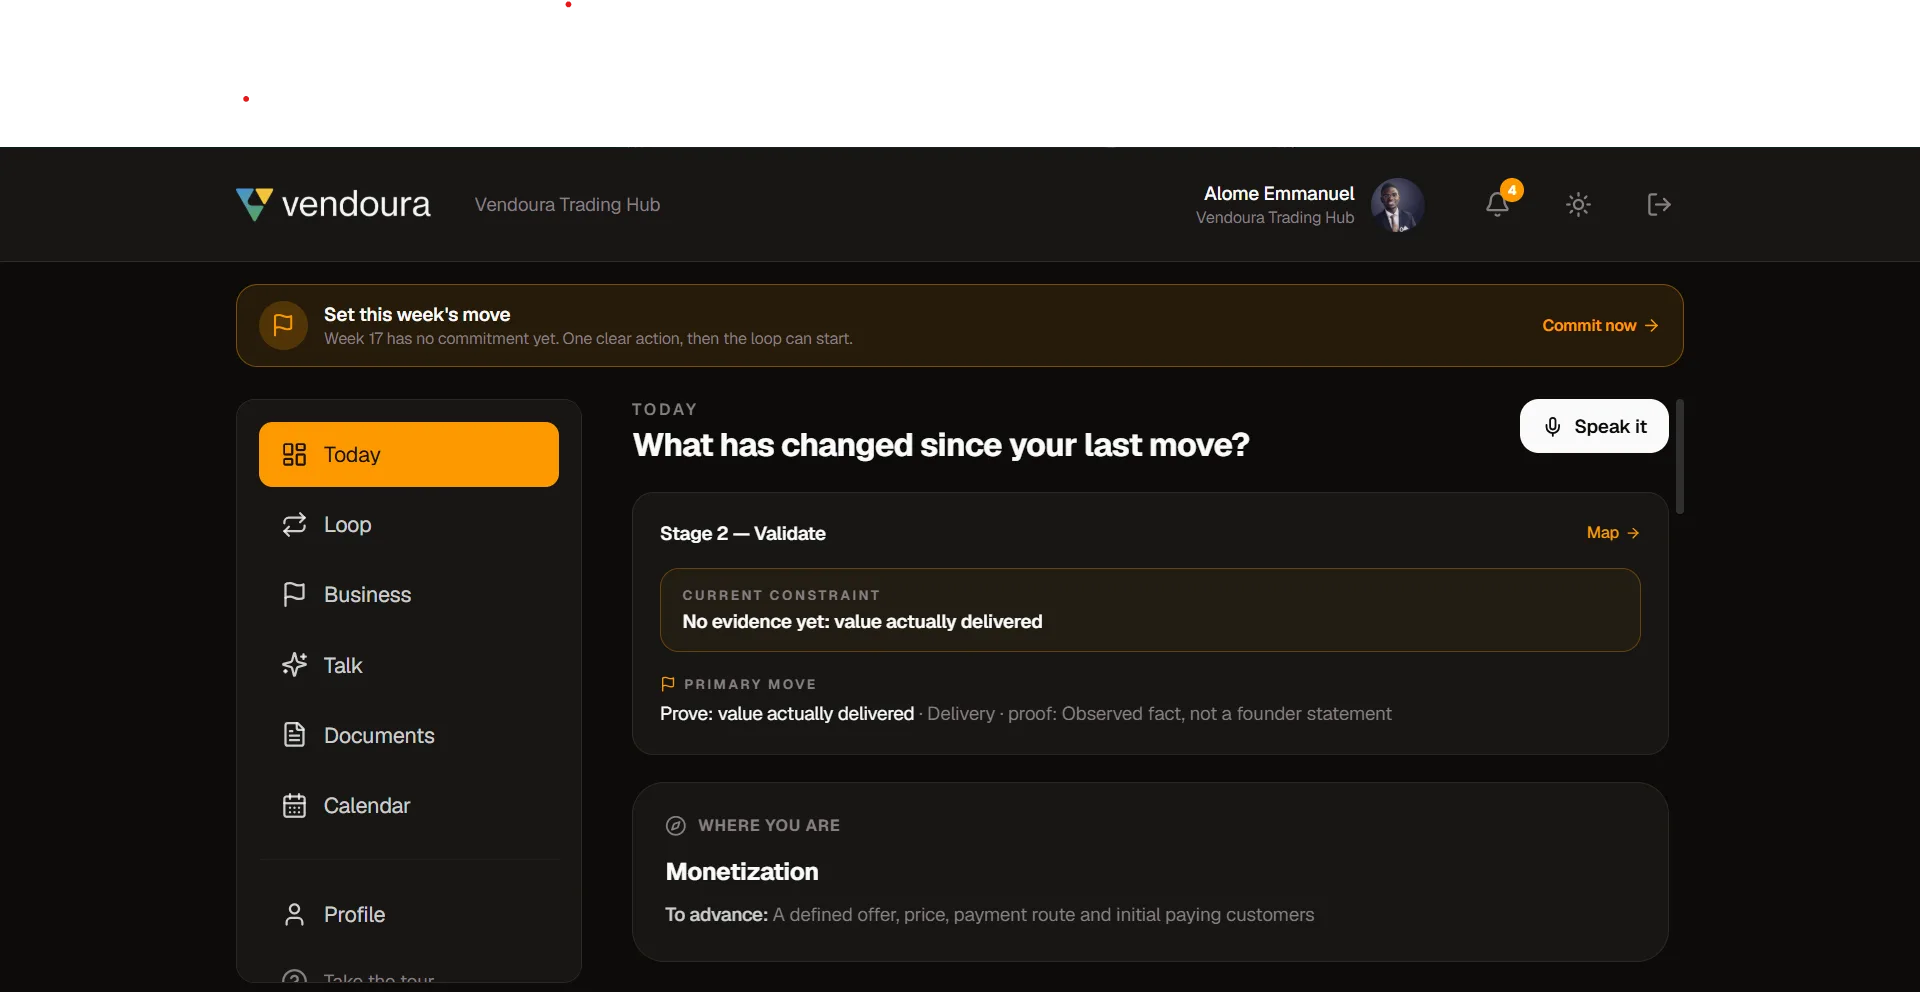Click the Talk sparkle icon
Screen dimensions: 1920x992
point(294,665)
